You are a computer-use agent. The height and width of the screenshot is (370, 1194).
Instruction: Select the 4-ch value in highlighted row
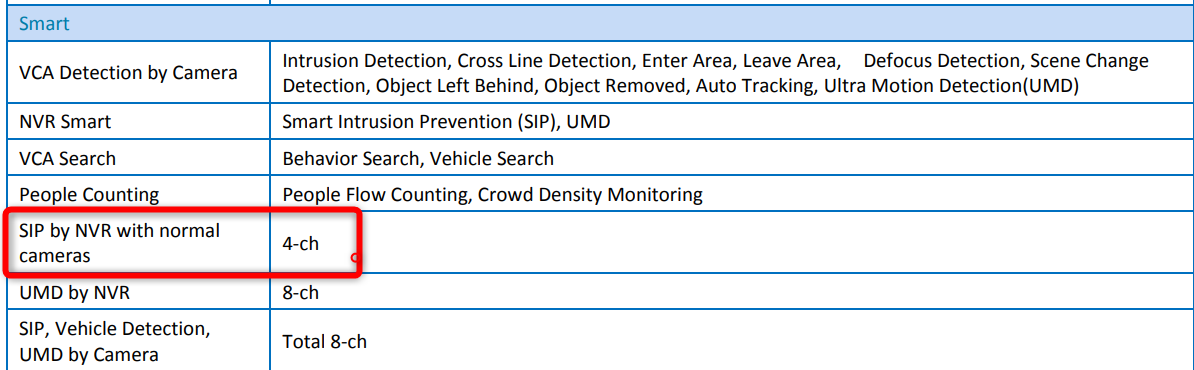(x=300, y=244)
